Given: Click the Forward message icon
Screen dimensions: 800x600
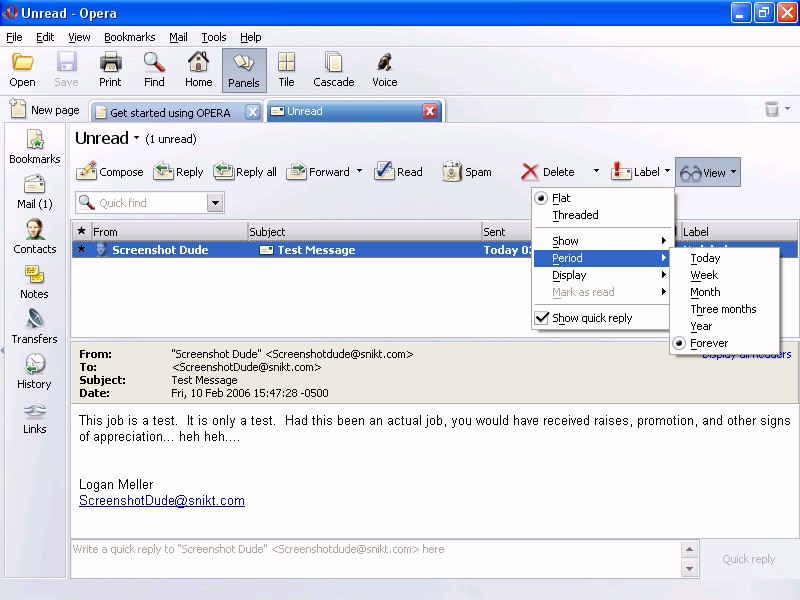Looking at the screenshot, I should pos(297,172).
